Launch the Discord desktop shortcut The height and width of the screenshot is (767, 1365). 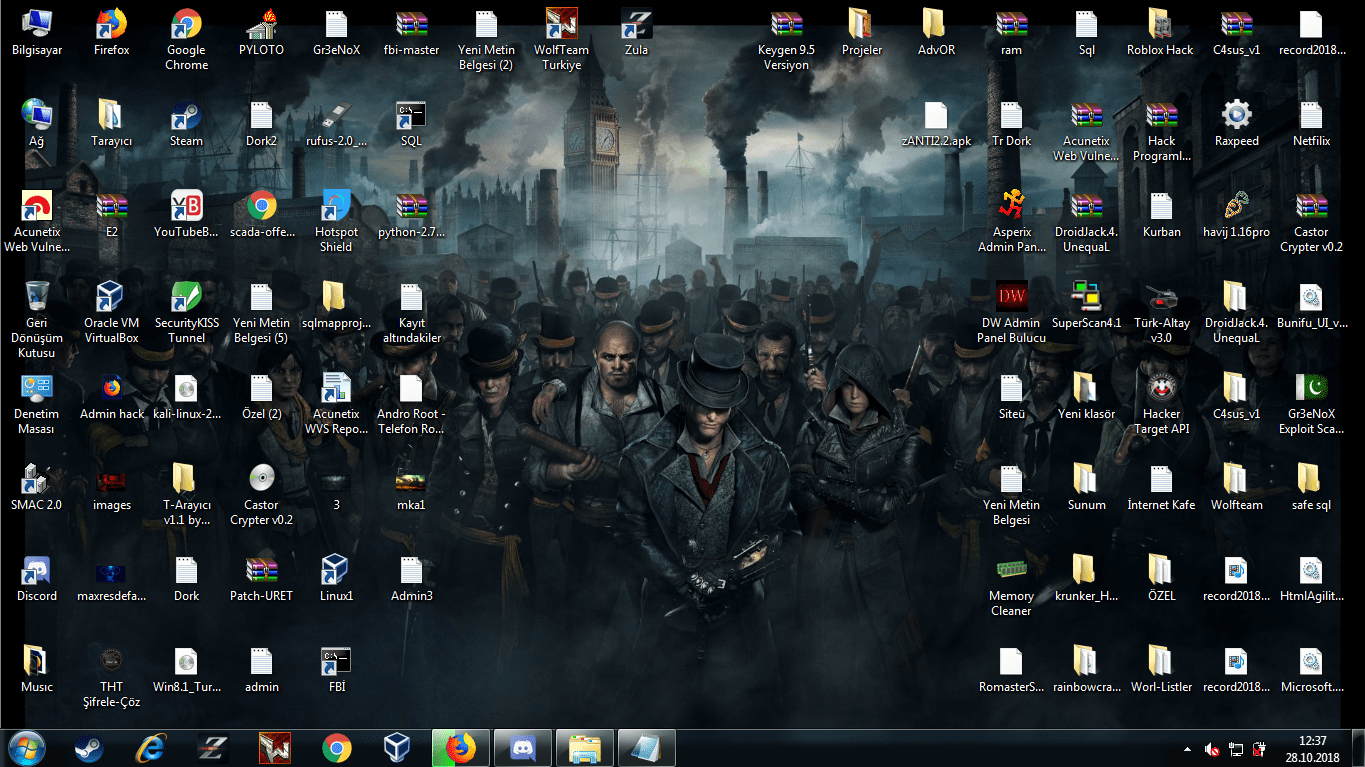pos(37,579)
